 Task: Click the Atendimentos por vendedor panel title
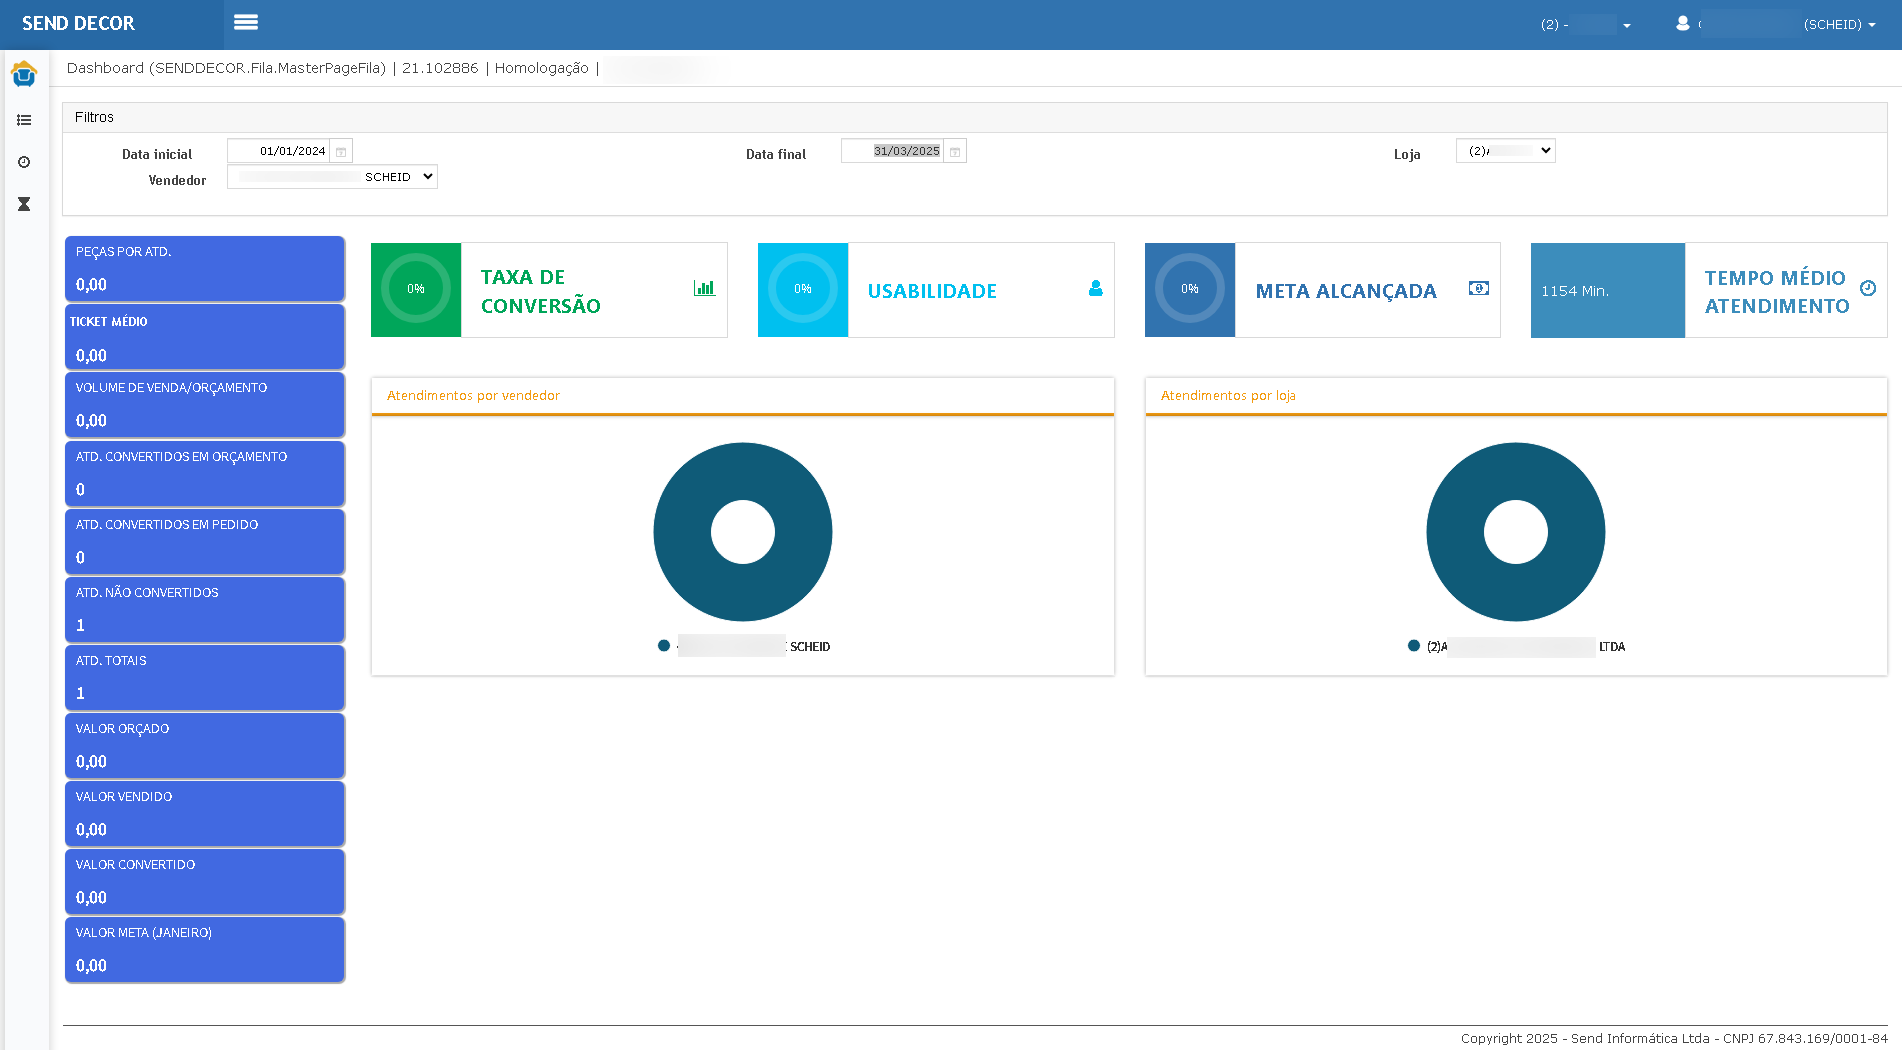point(473,396)
